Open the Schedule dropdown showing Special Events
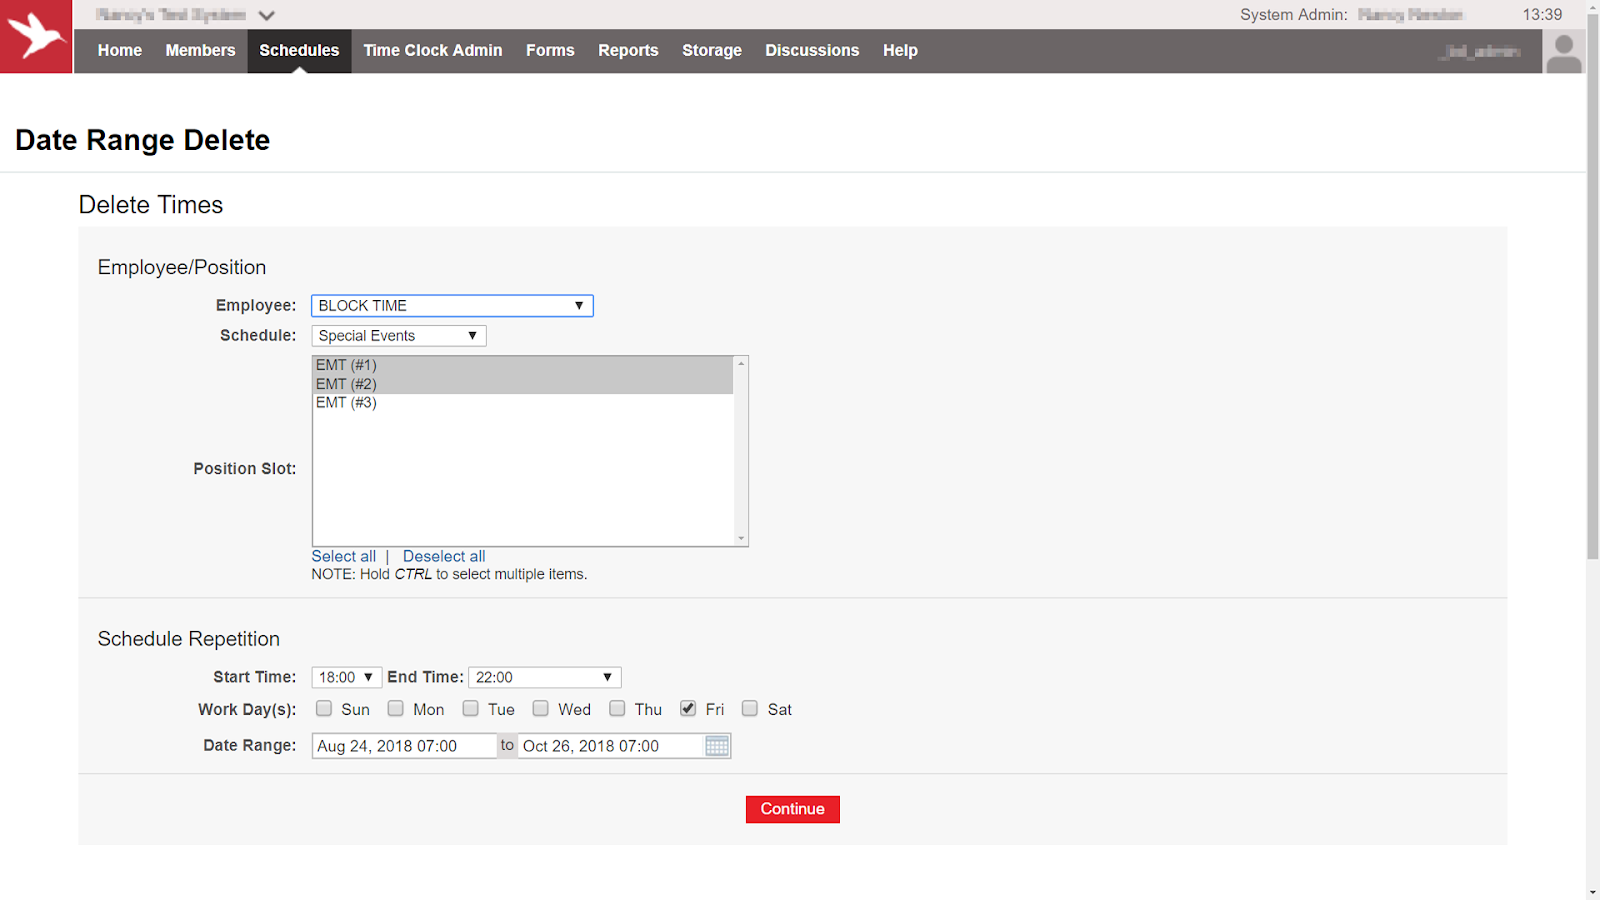The height and width of the screenshot is (900, 1600). 399,336
